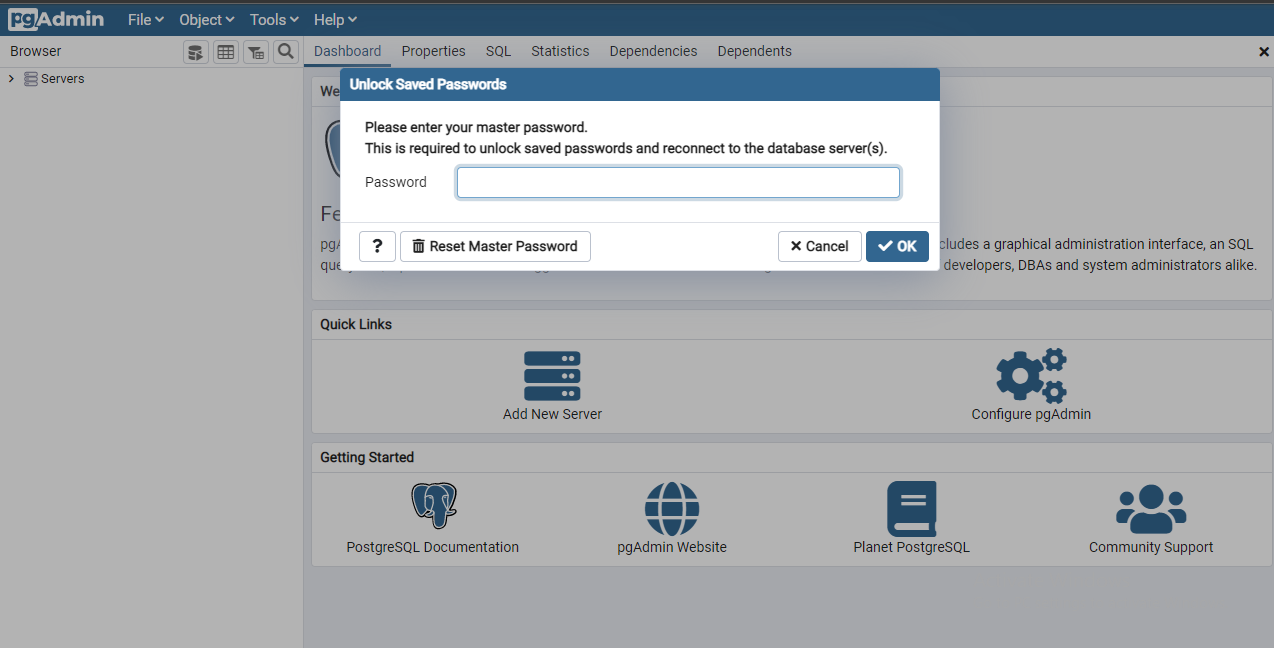The height and width of the screenshot is (648, 1274).
Task: Confirm the master password with OK
Action: pyautogui.click(x=897, y=246)
